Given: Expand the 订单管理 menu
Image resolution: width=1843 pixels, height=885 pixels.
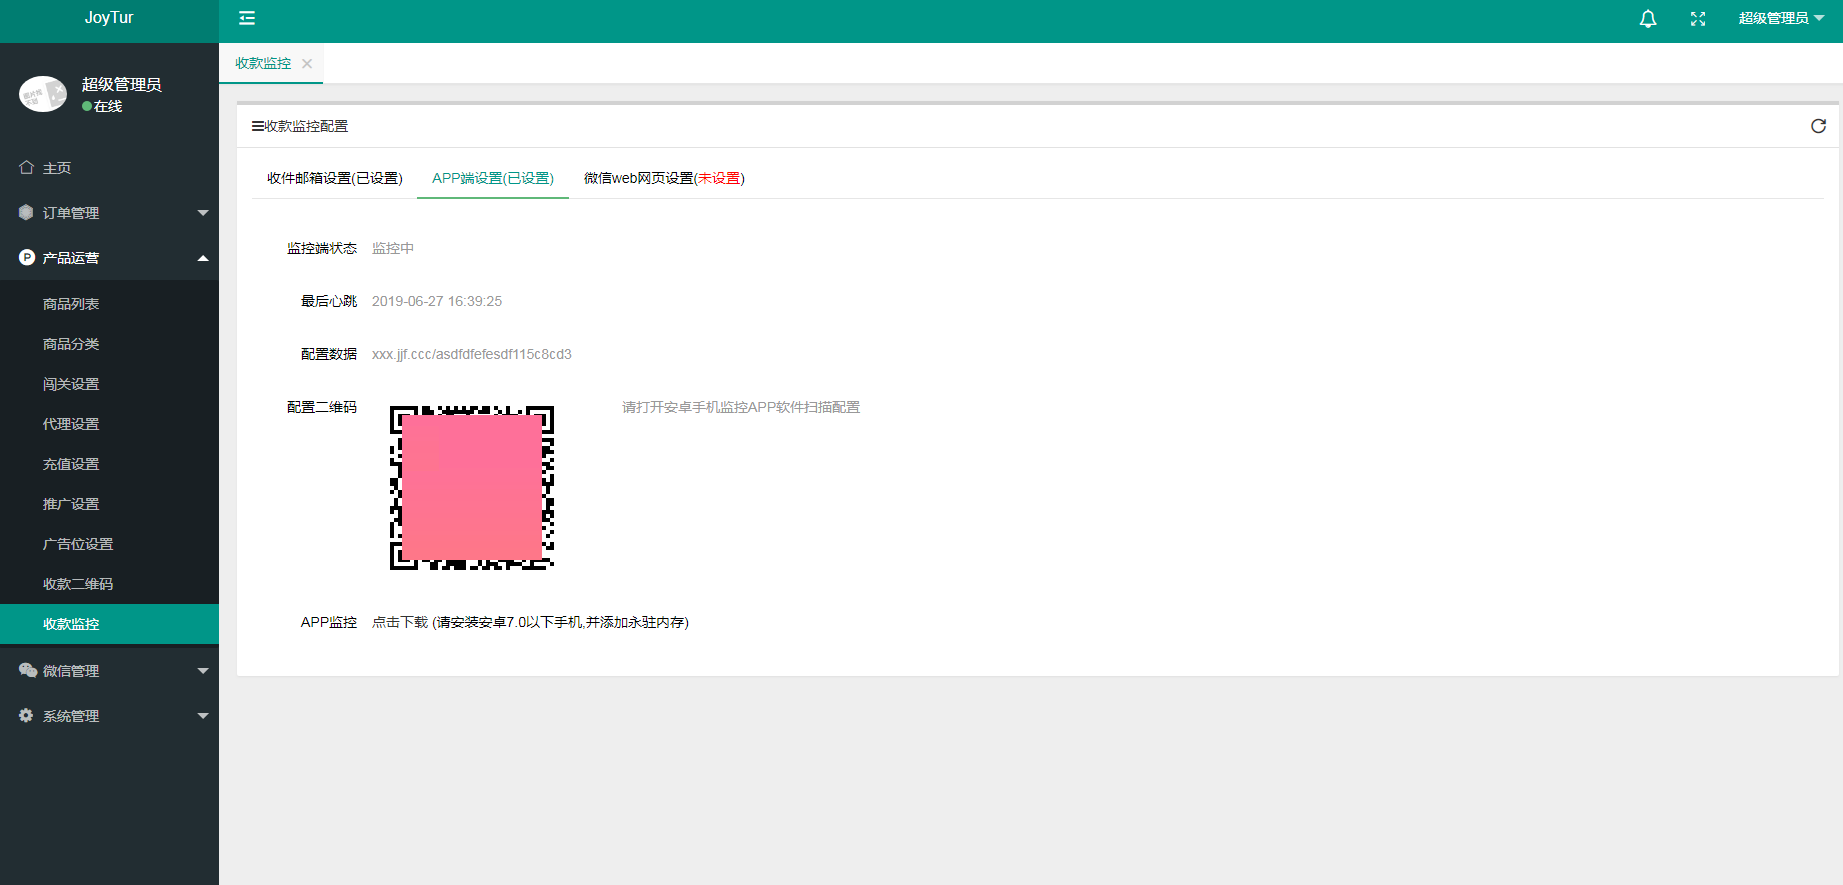Looking at the screenshot, I should [x=109, y=213].
